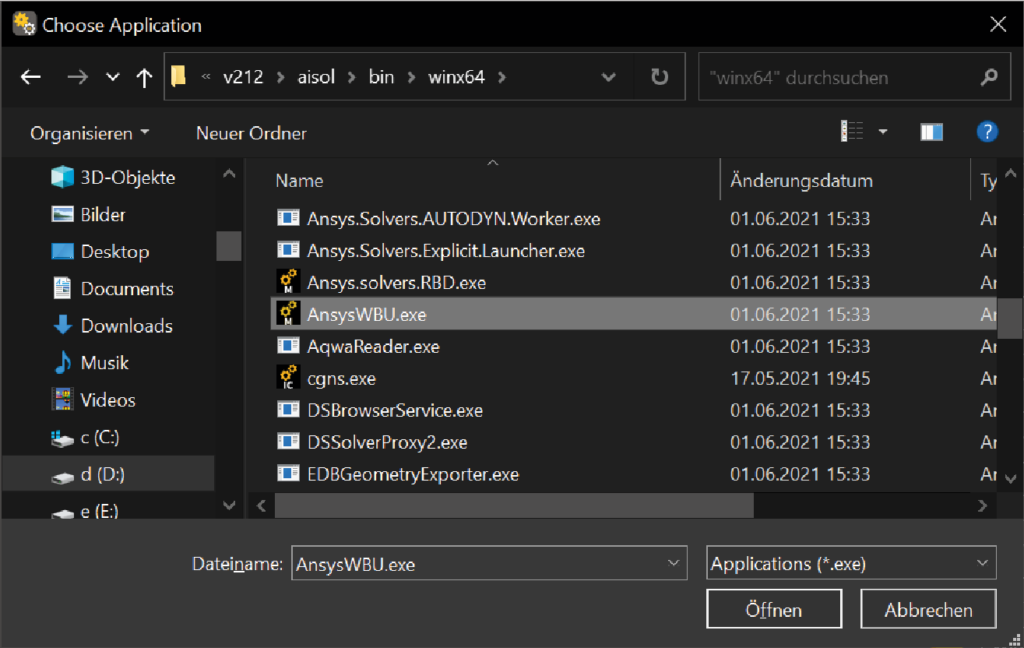Viewport: 1024px width, 648px height.
Task: Open the Applications (*.exe) file type dropdown
Action: click(x=851, y=563)
